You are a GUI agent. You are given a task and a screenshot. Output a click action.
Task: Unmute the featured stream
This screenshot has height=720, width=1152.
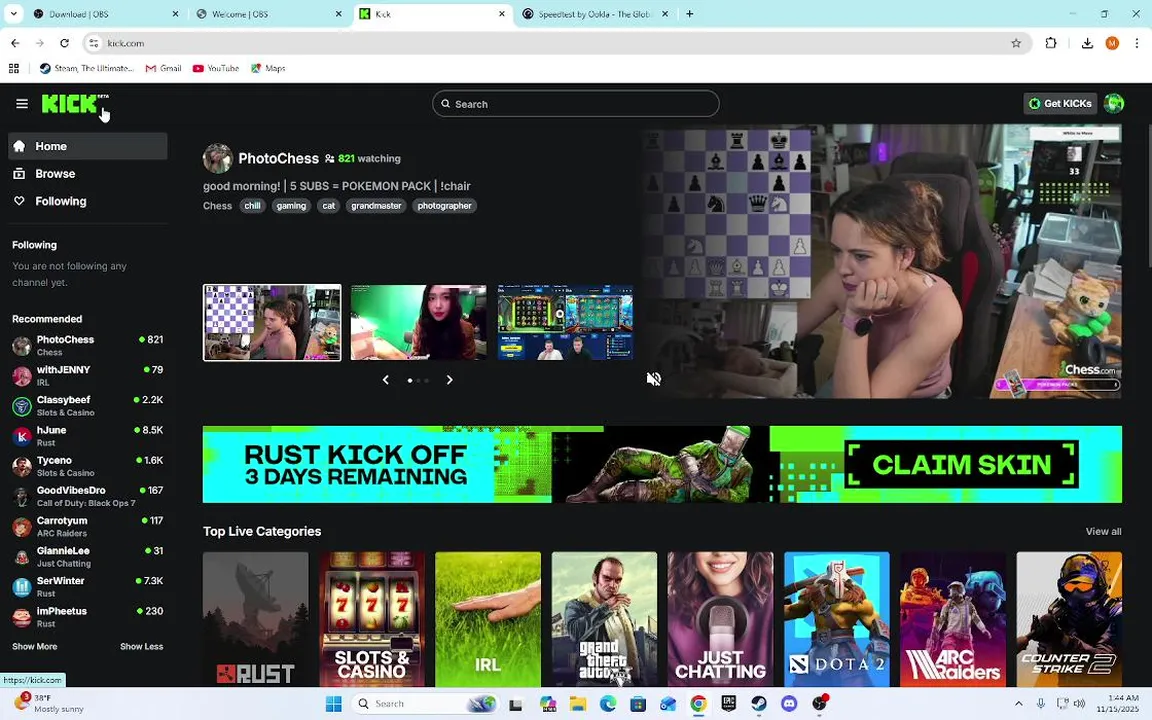click(x=654, y=379)
